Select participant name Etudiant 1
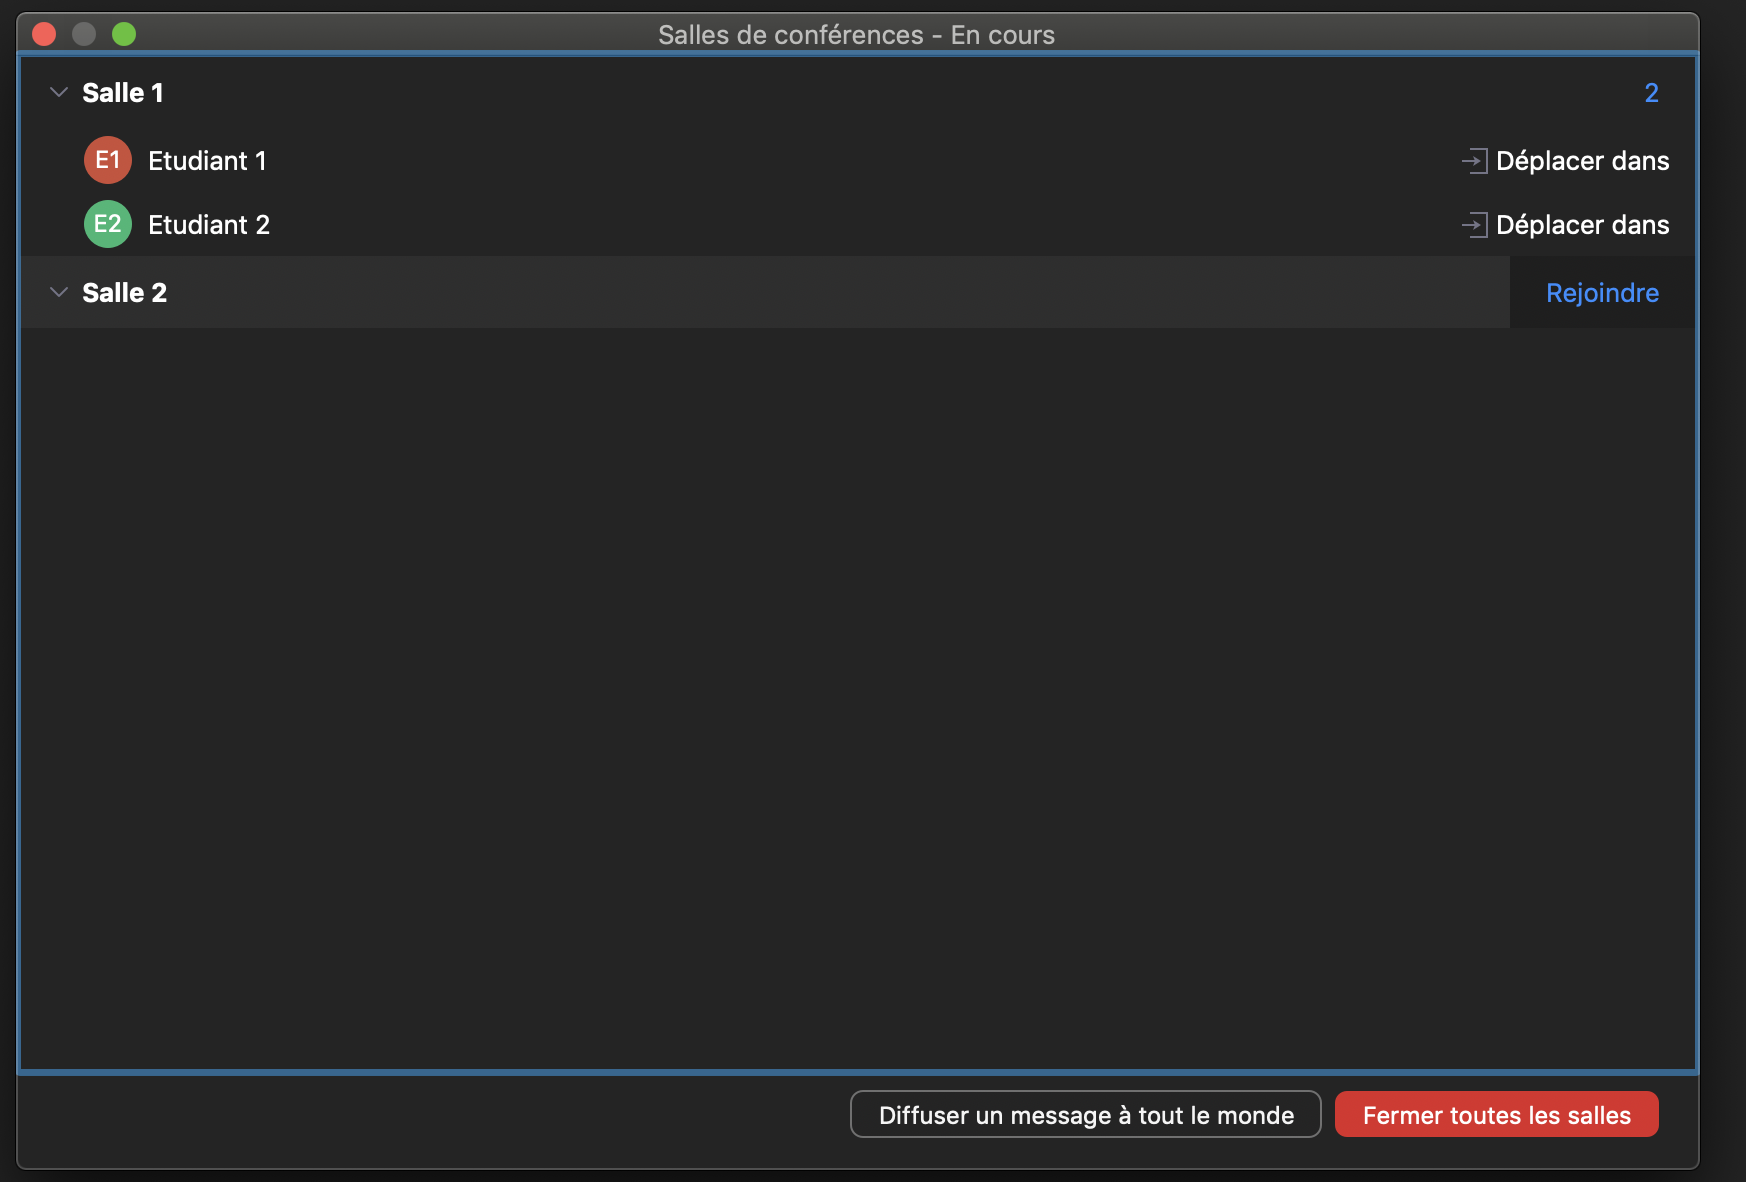The width and height of the screenshot is (1746, 1182). (x=207, y=161)
